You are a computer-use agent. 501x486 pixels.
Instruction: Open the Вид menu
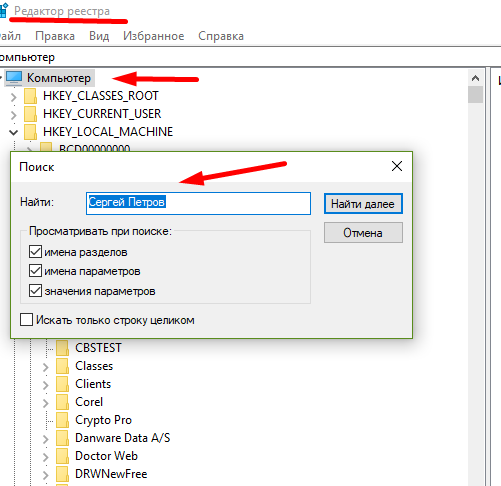[99, 36]
